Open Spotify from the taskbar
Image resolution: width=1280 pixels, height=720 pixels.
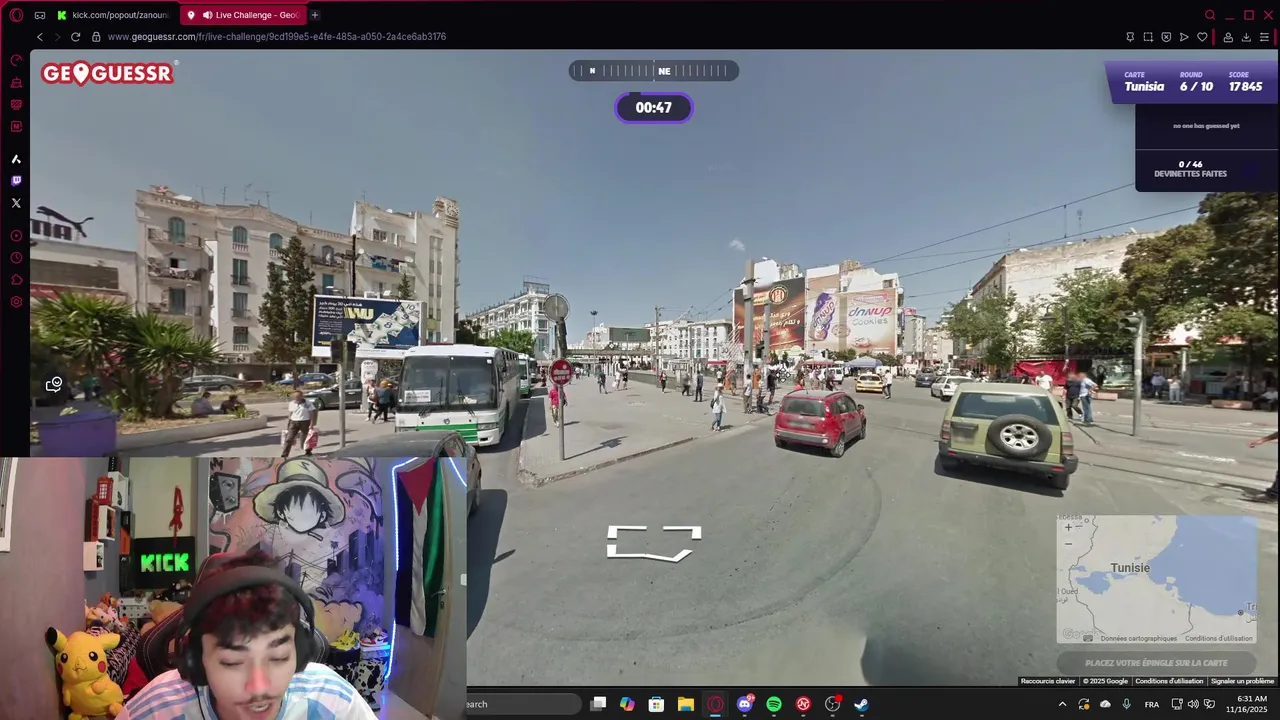[774, 704]
